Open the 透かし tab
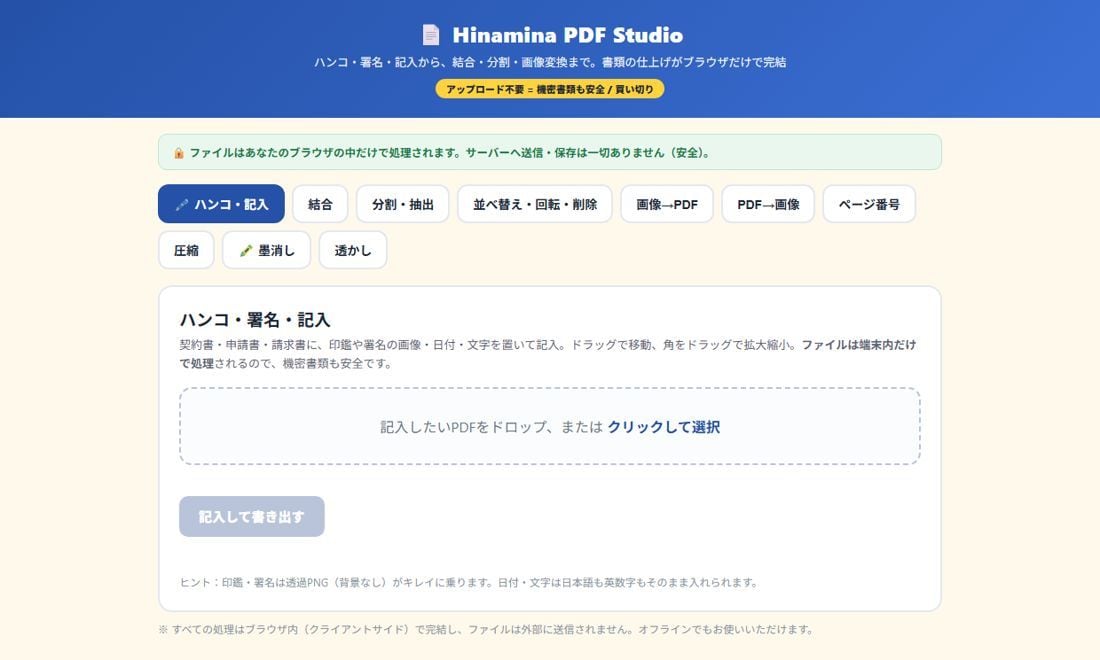This screenshot has width=1100, height=660. pyautogui.click(x=353, y=250)
